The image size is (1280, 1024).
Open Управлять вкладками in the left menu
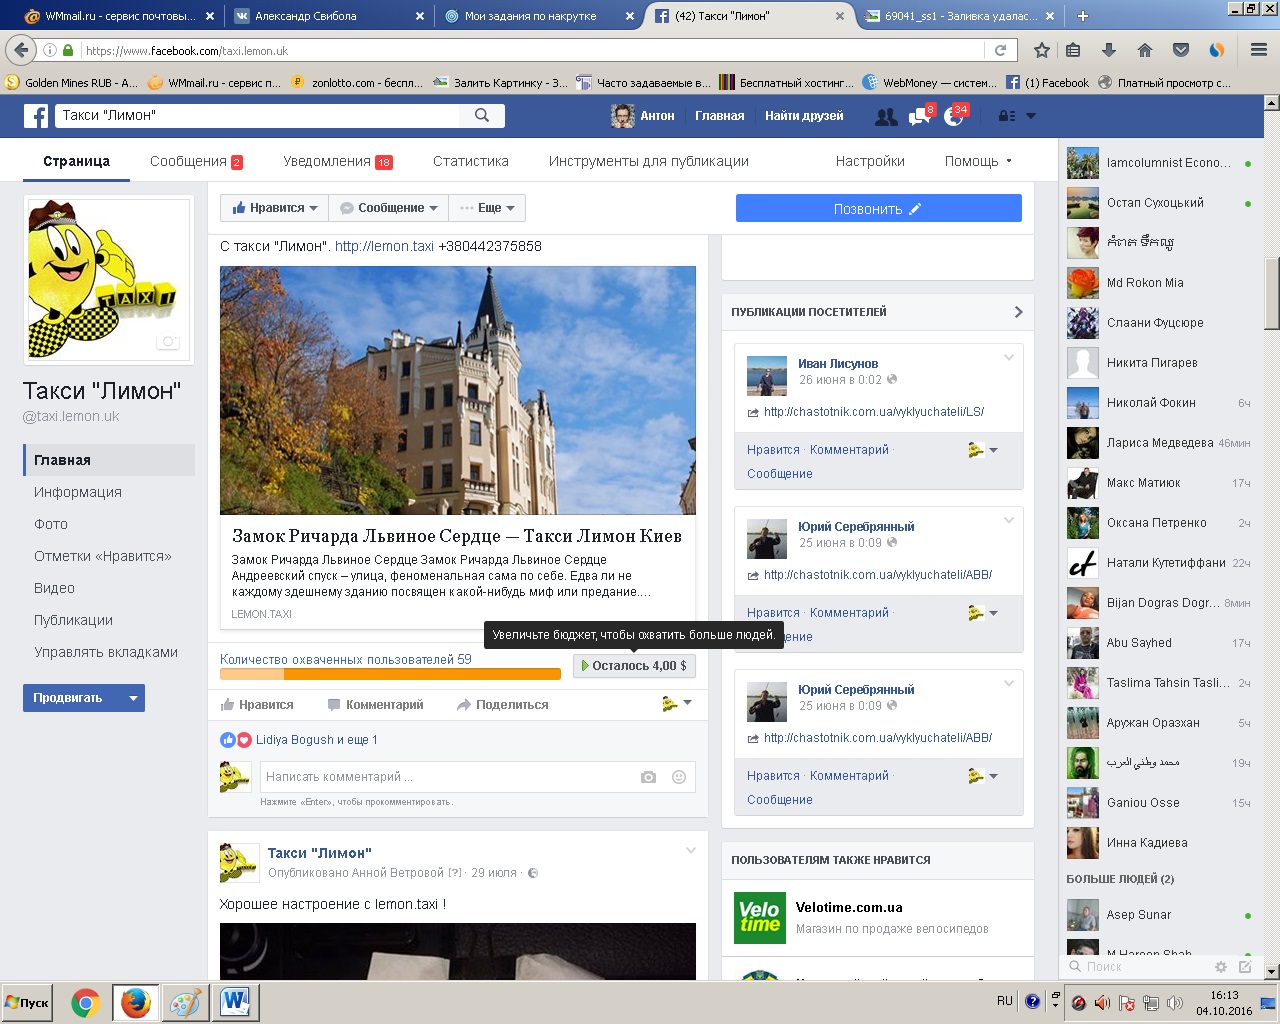106,652
